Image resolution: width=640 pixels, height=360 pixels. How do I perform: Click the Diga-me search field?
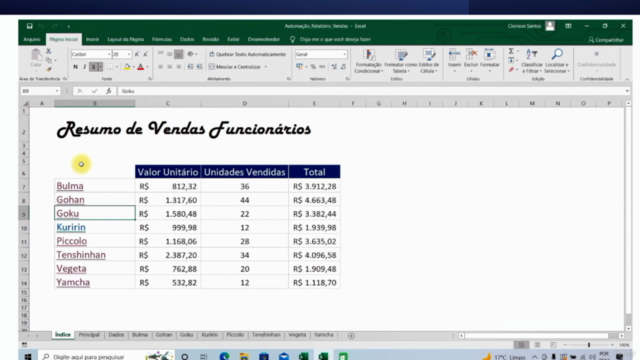[335, 40]
